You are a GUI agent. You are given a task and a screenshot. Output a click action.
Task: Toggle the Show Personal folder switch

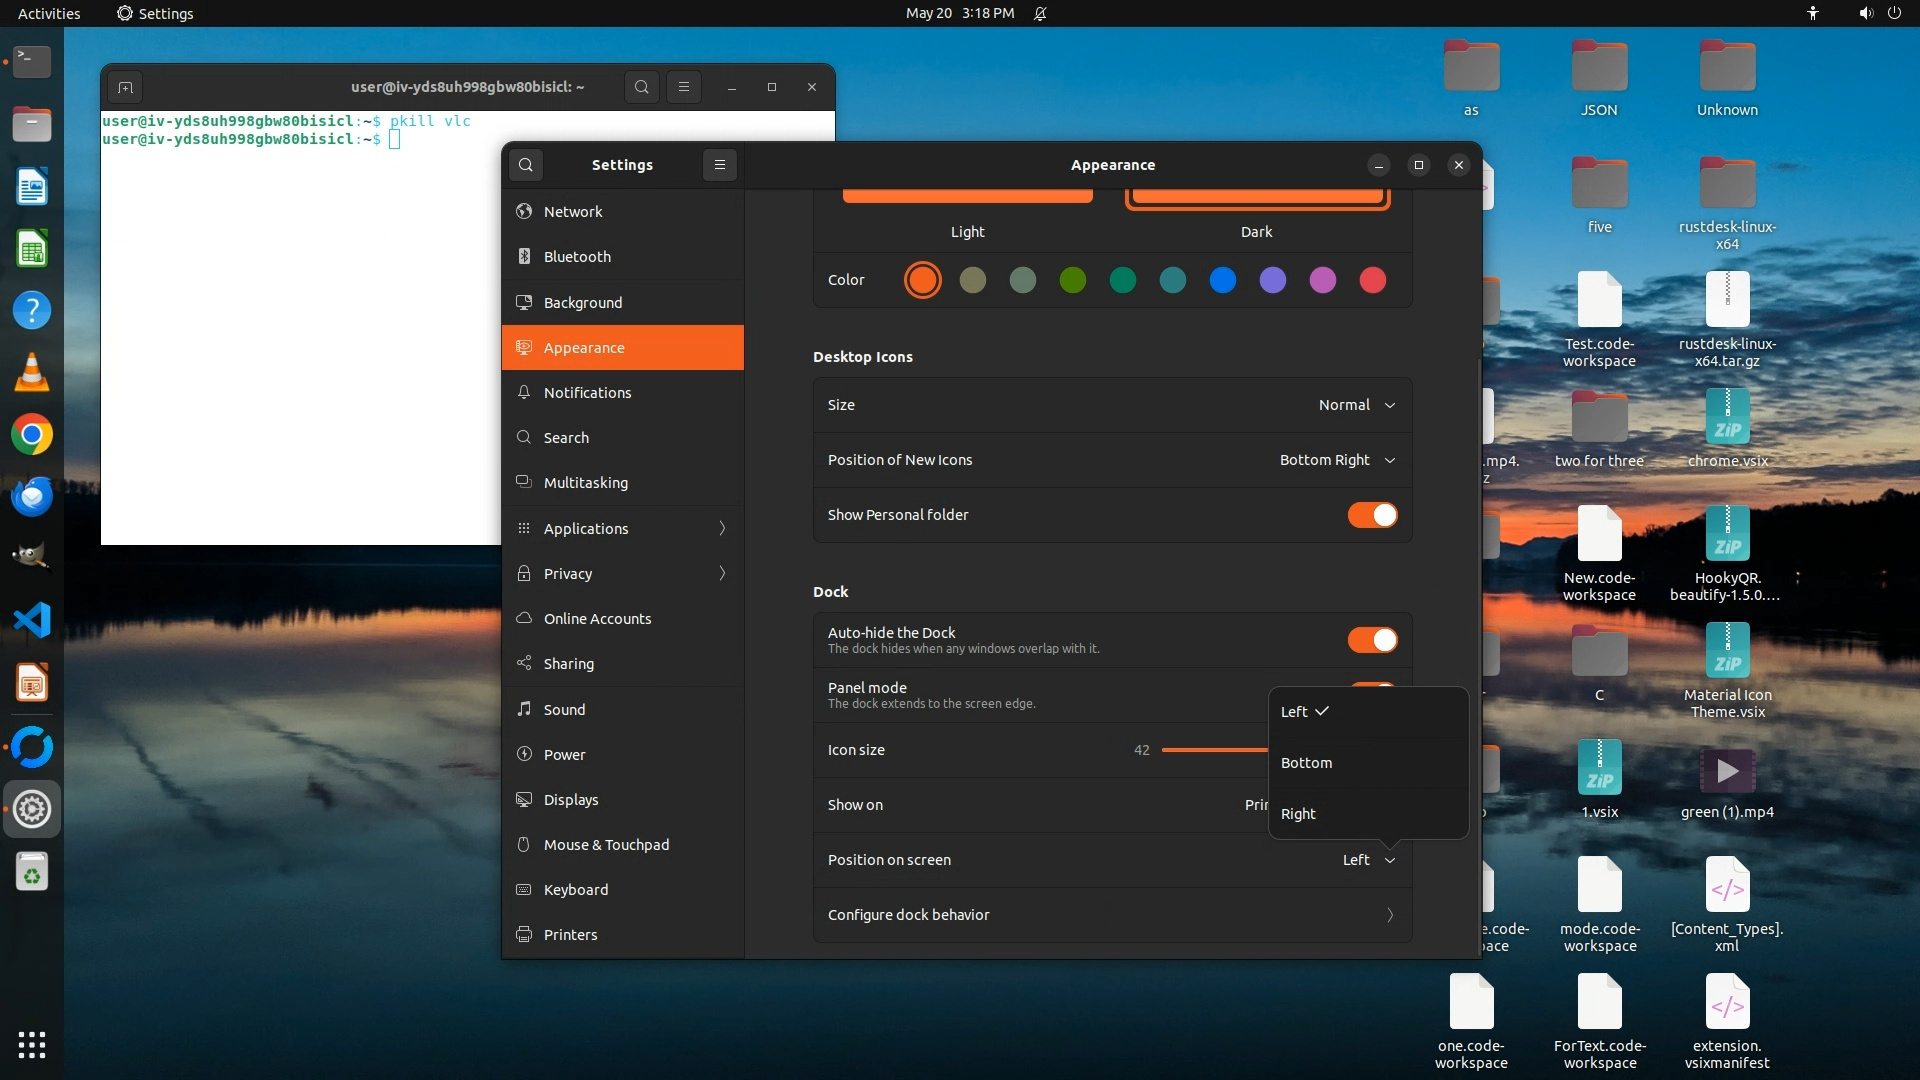[x=1372, y=515]
